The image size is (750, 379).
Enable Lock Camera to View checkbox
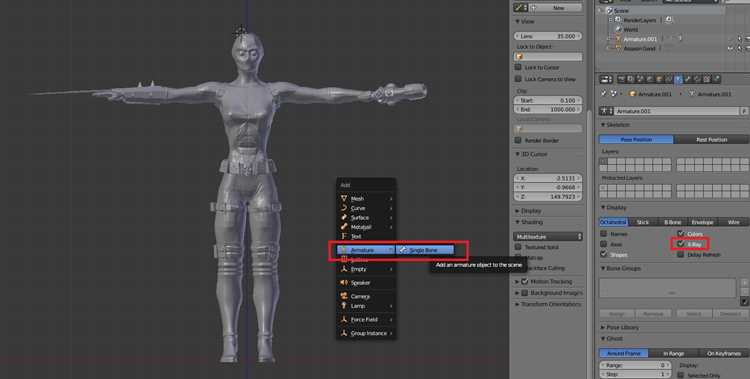pos(518,79)
